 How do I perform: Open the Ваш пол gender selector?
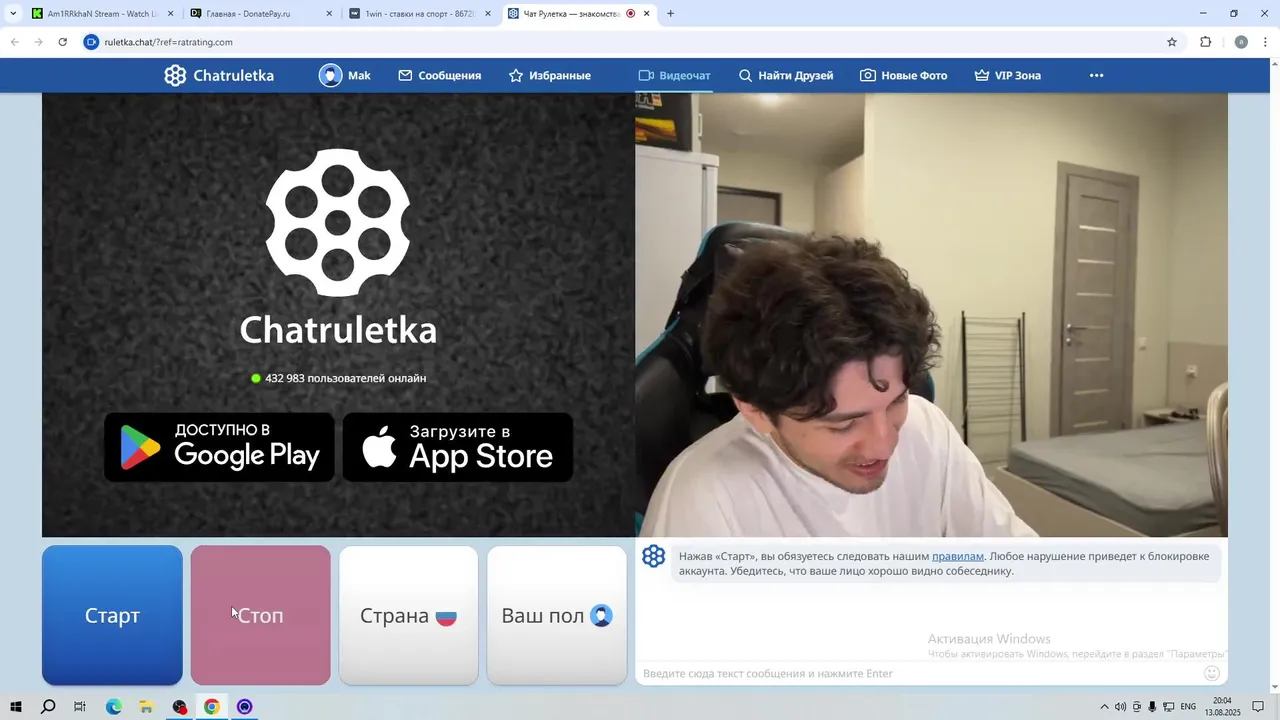tap(557, 615)
